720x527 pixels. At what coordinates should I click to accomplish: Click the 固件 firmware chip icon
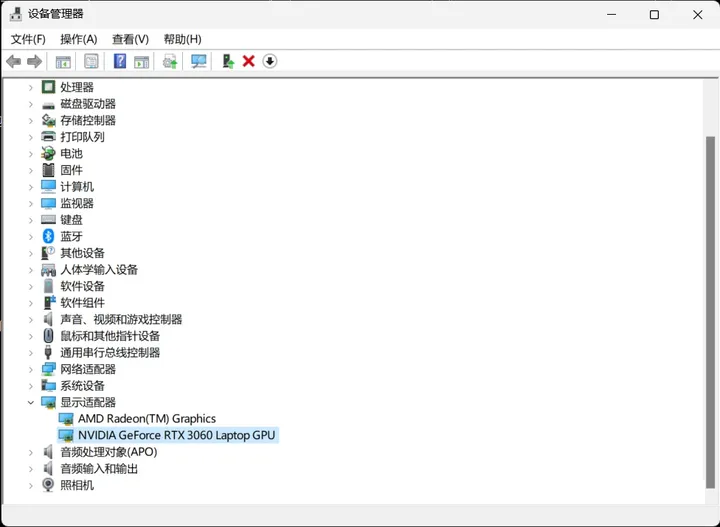[48, 170]
